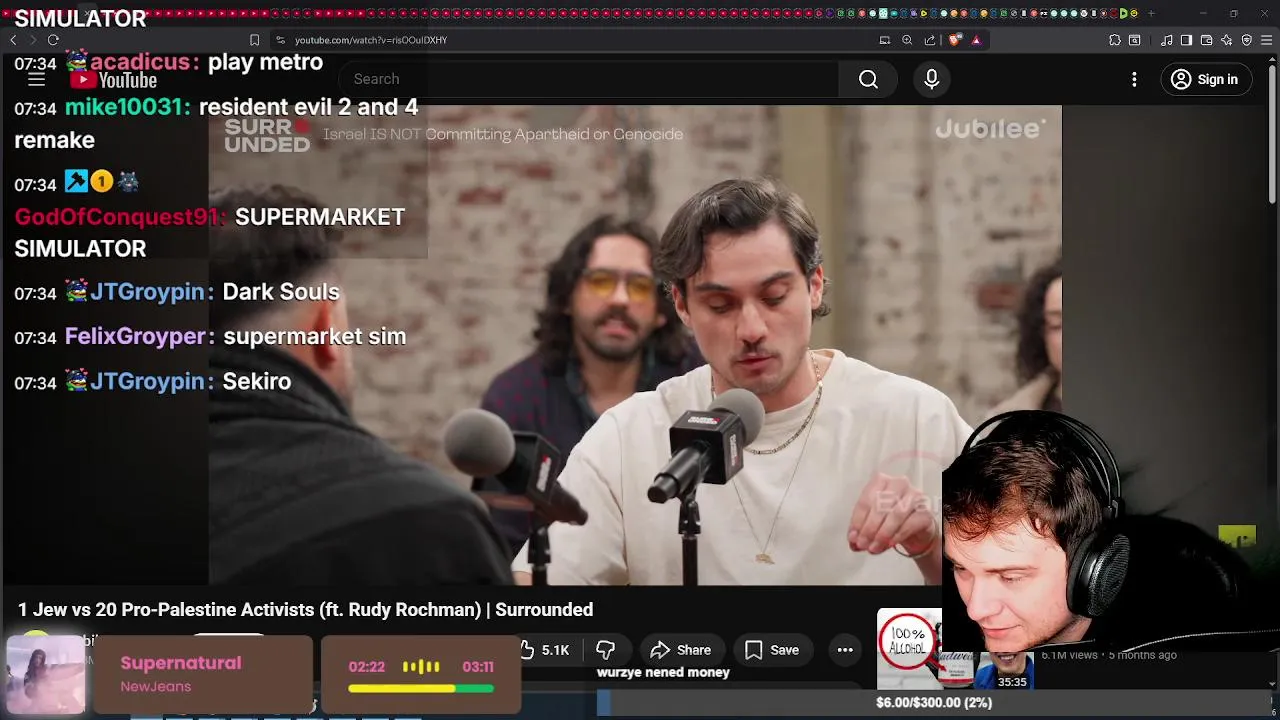Reload the page with the refresh icon
The height and width of the screenshot is (720, 1280).
pyautogui.click(x=53, y=40)
